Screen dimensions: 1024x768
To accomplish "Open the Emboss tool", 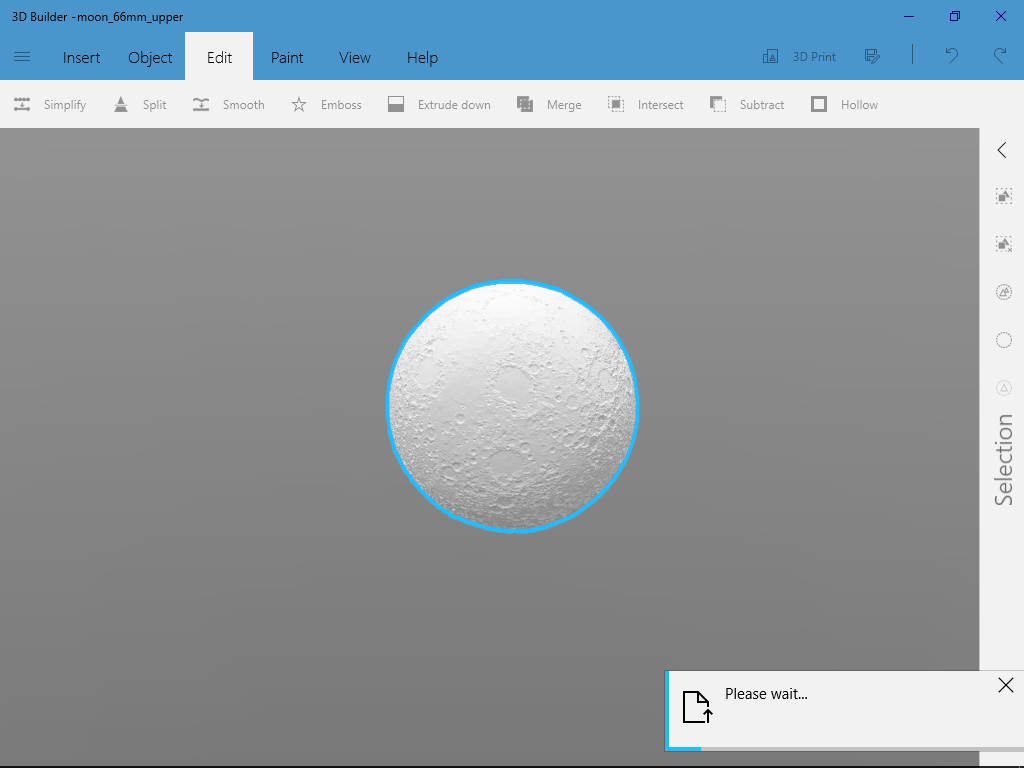I will [326, 104].
